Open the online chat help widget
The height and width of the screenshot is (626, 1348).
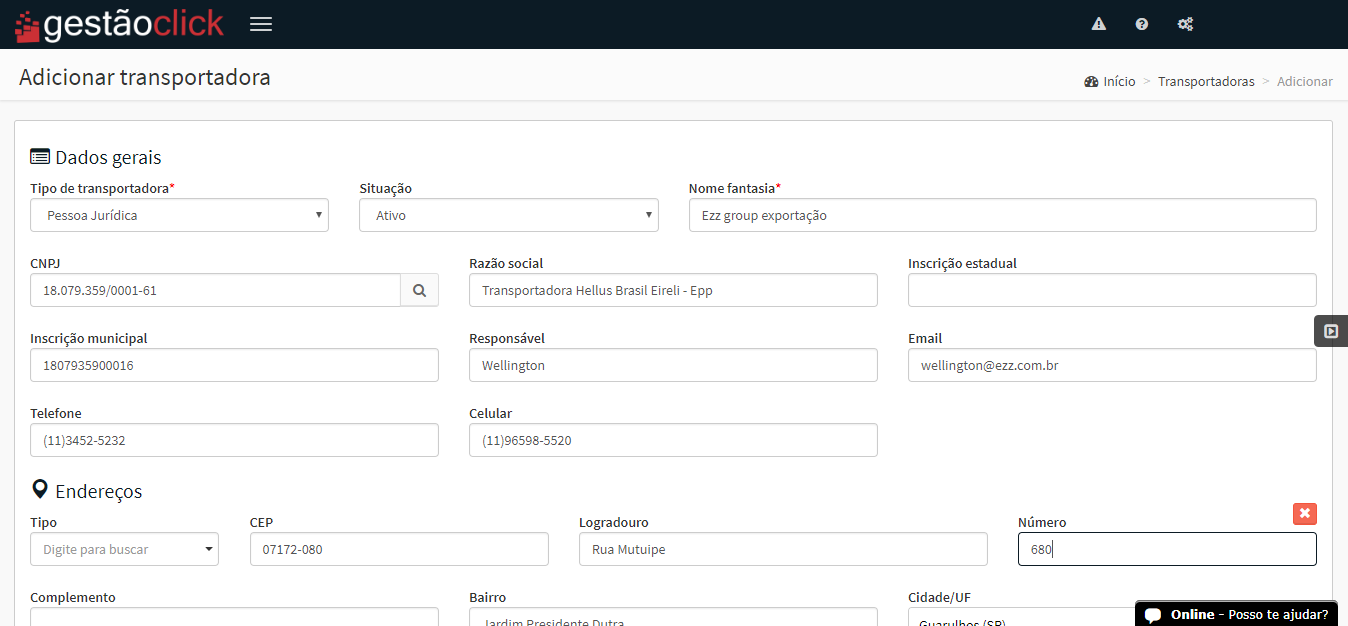click(x=1236, y=614)
